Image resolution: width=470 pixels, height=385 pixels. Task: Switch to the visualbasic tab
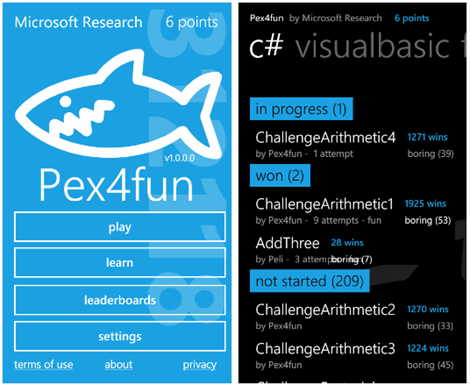point(373,47)
